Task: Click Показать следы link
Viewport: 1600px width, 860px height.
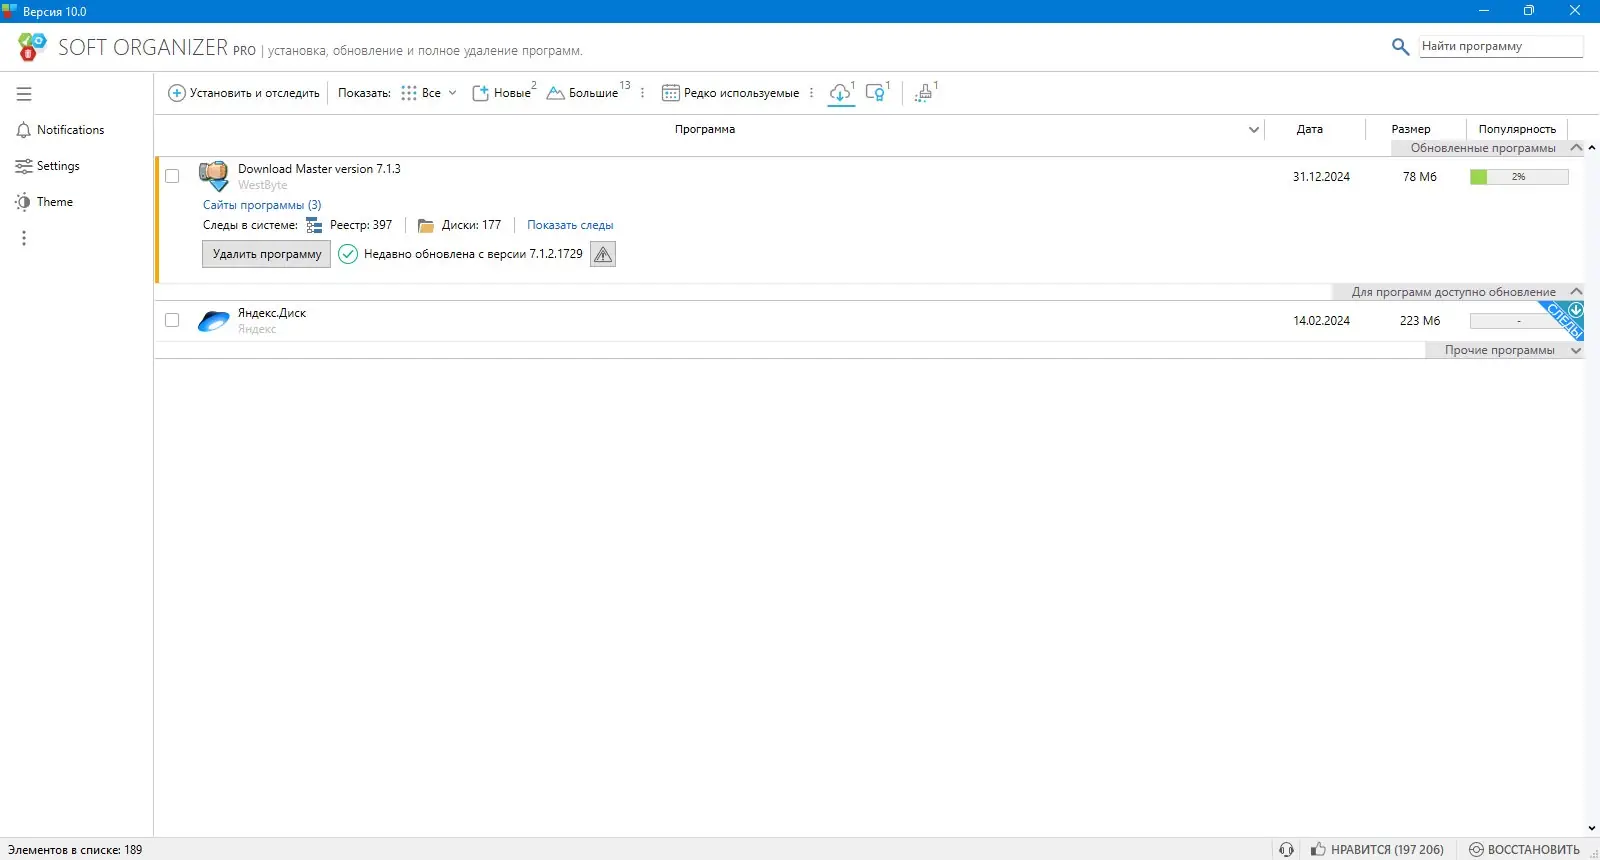Action: click(x=570, y=225)
